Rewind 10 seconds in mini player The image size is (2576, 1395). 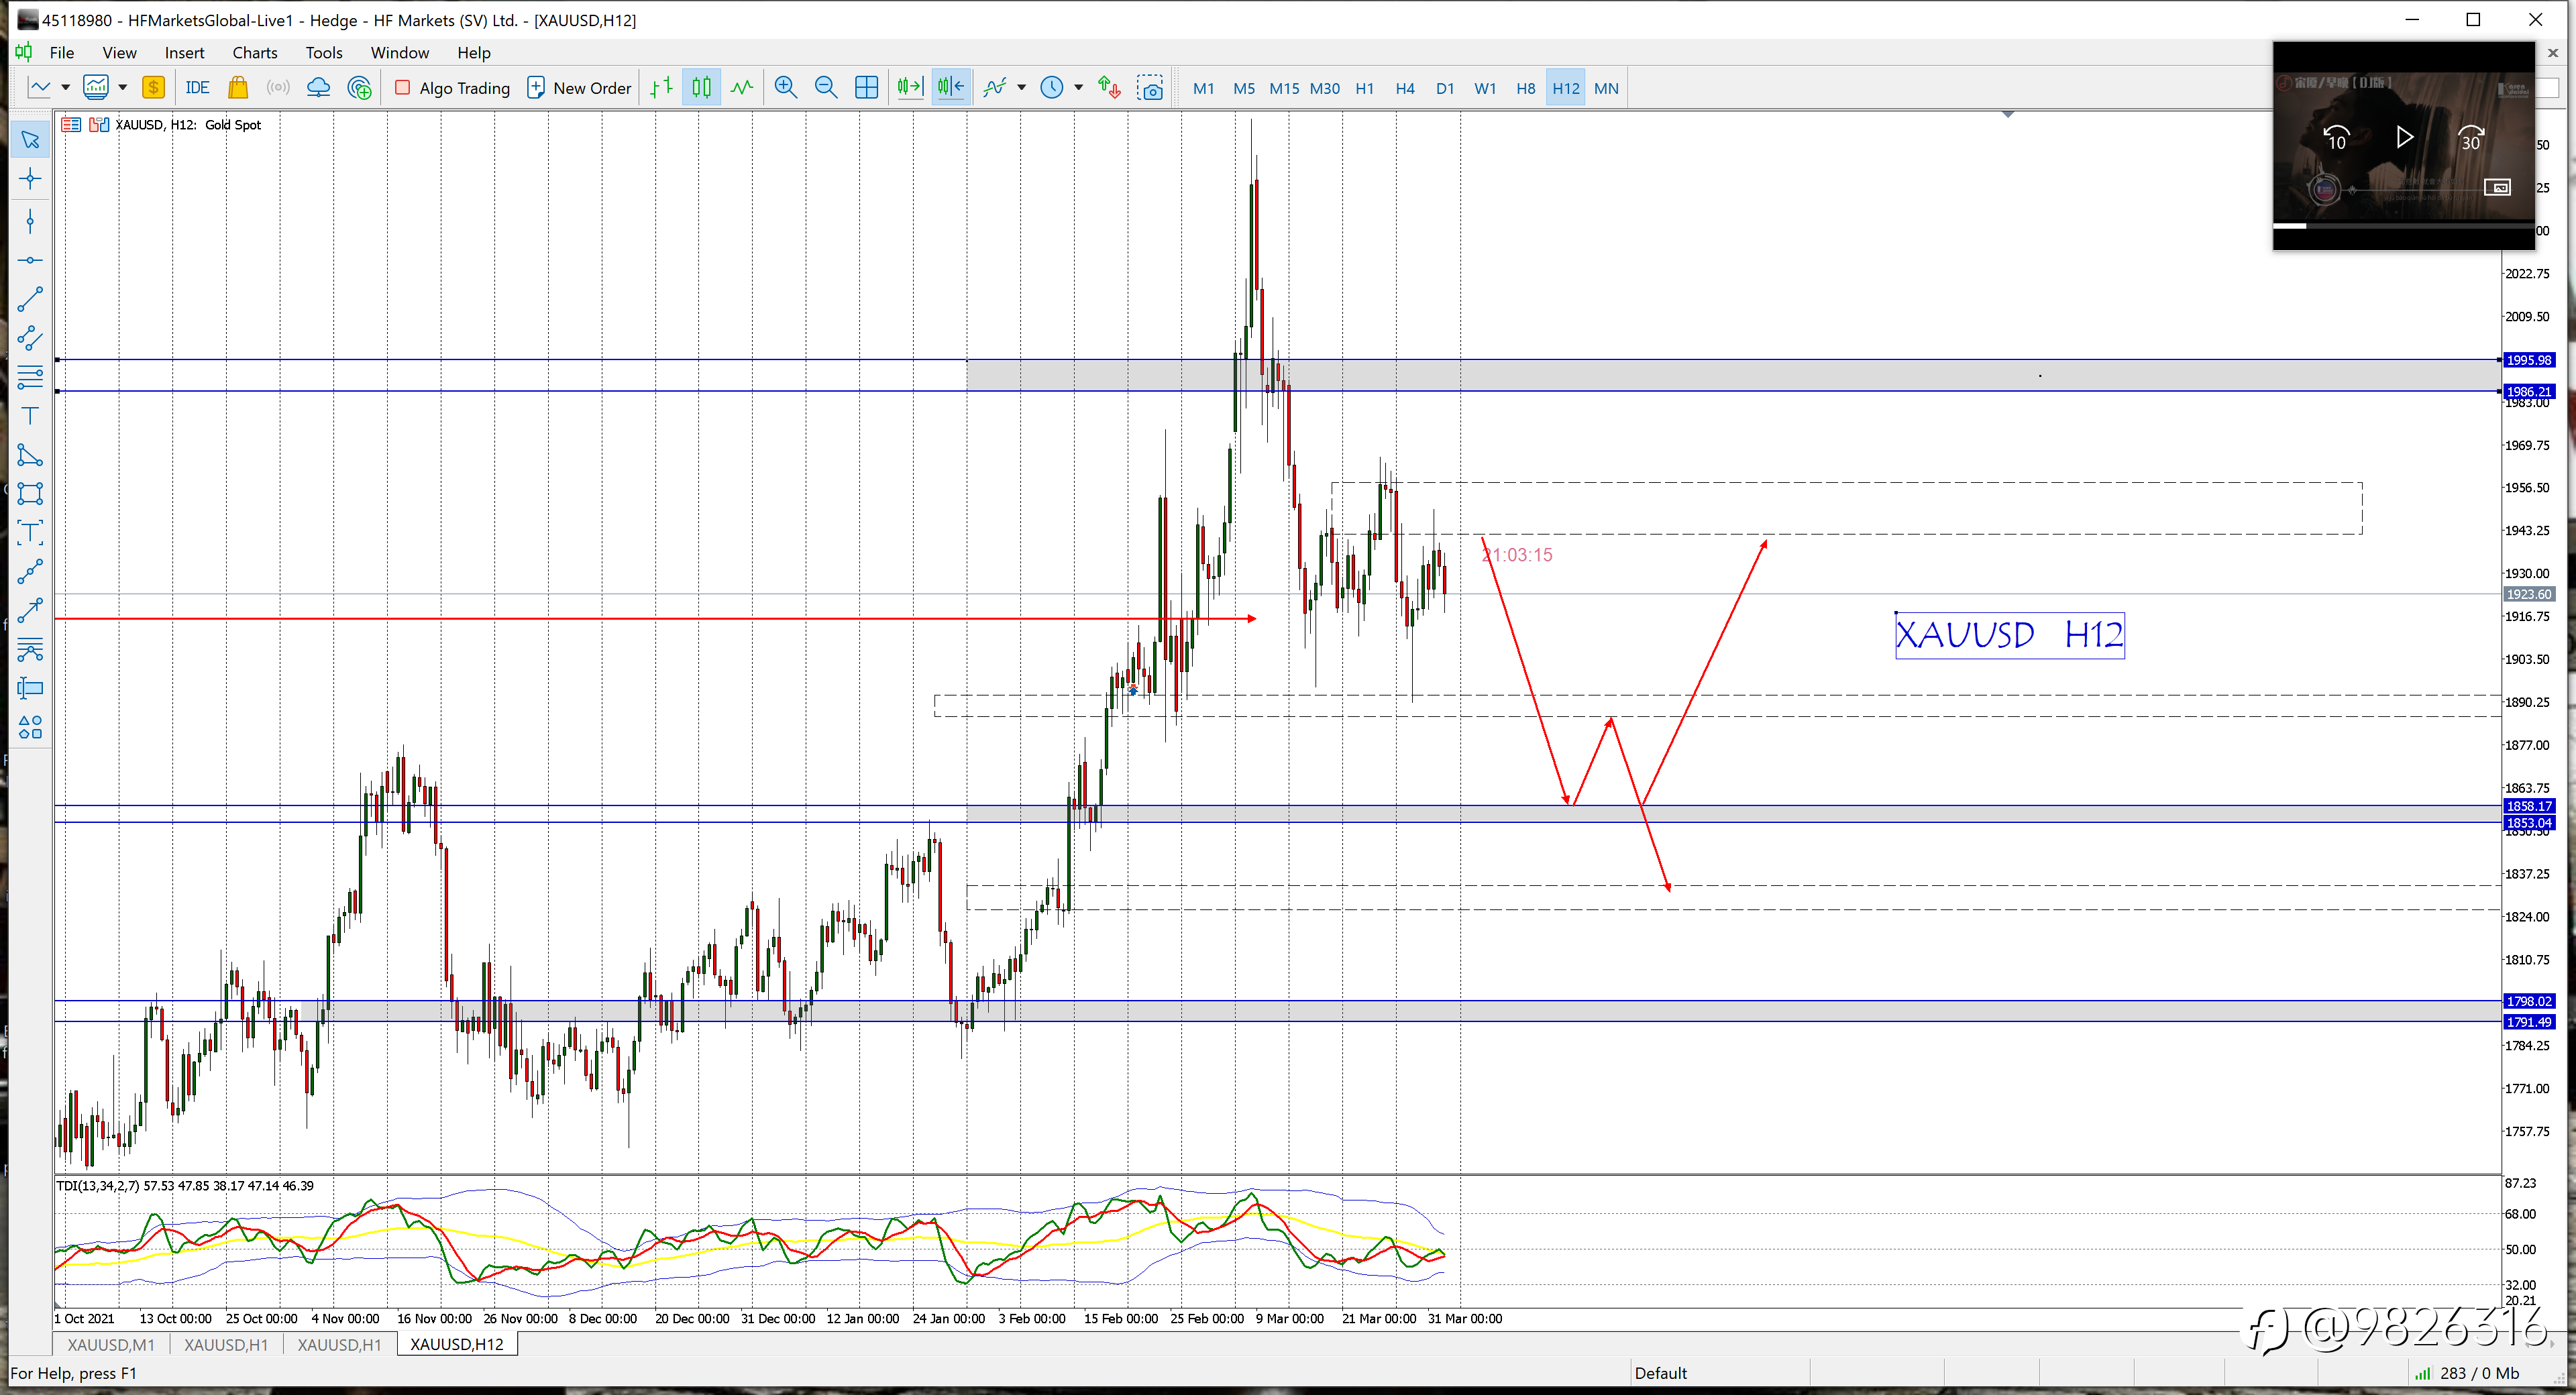(x=2336, y=138)
